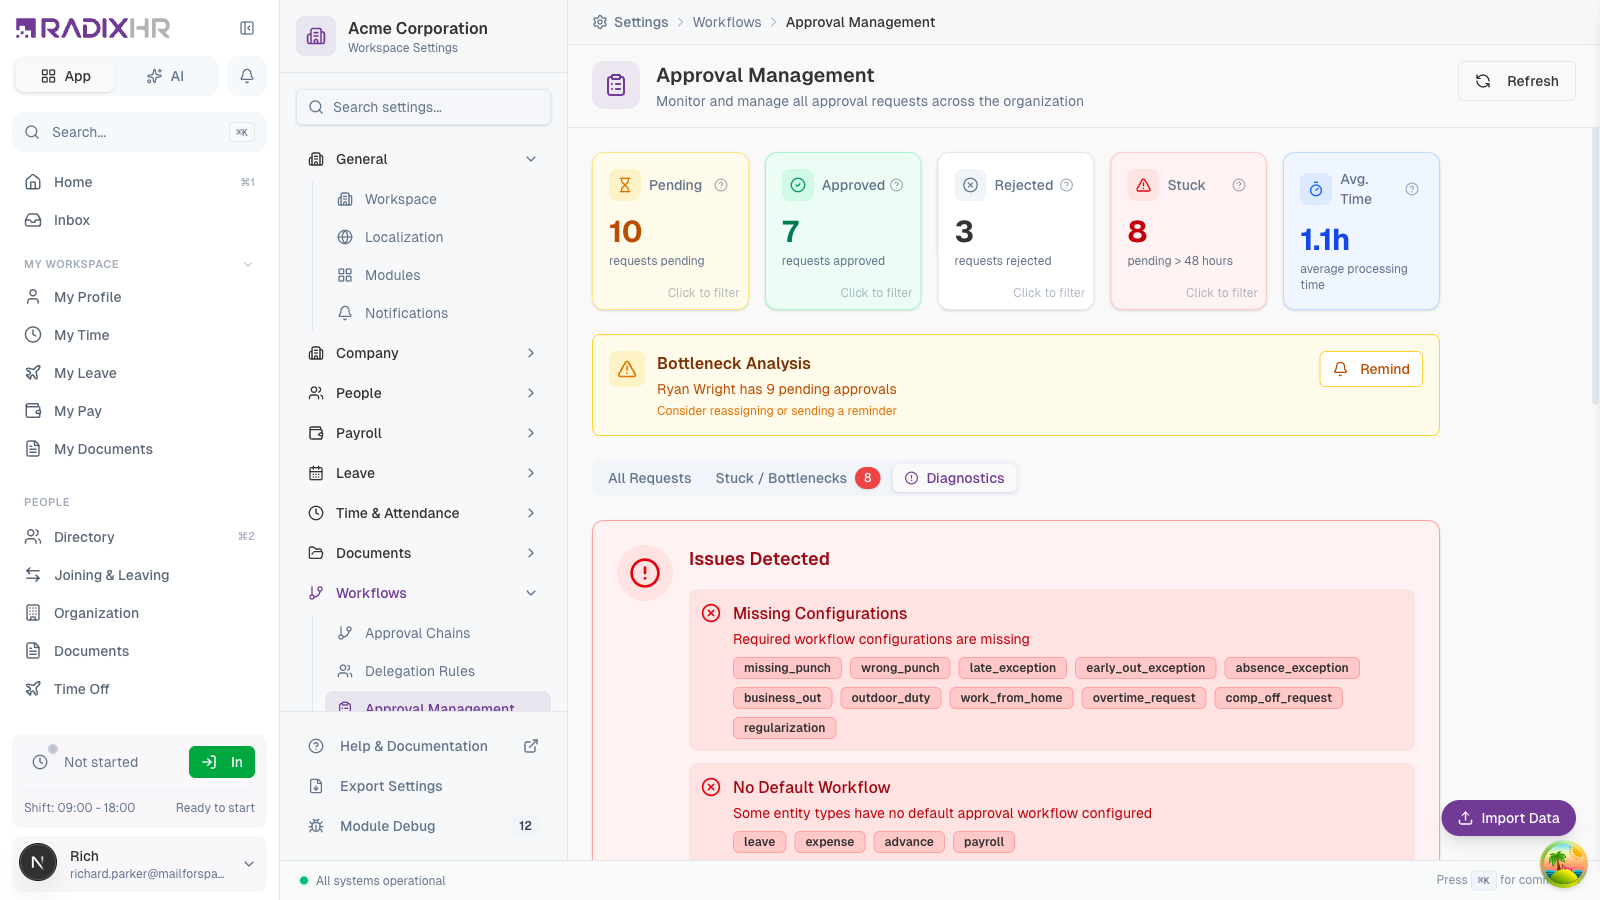Click the missing_punch tag
The image size is (1600, 900).
click(787, 668)
